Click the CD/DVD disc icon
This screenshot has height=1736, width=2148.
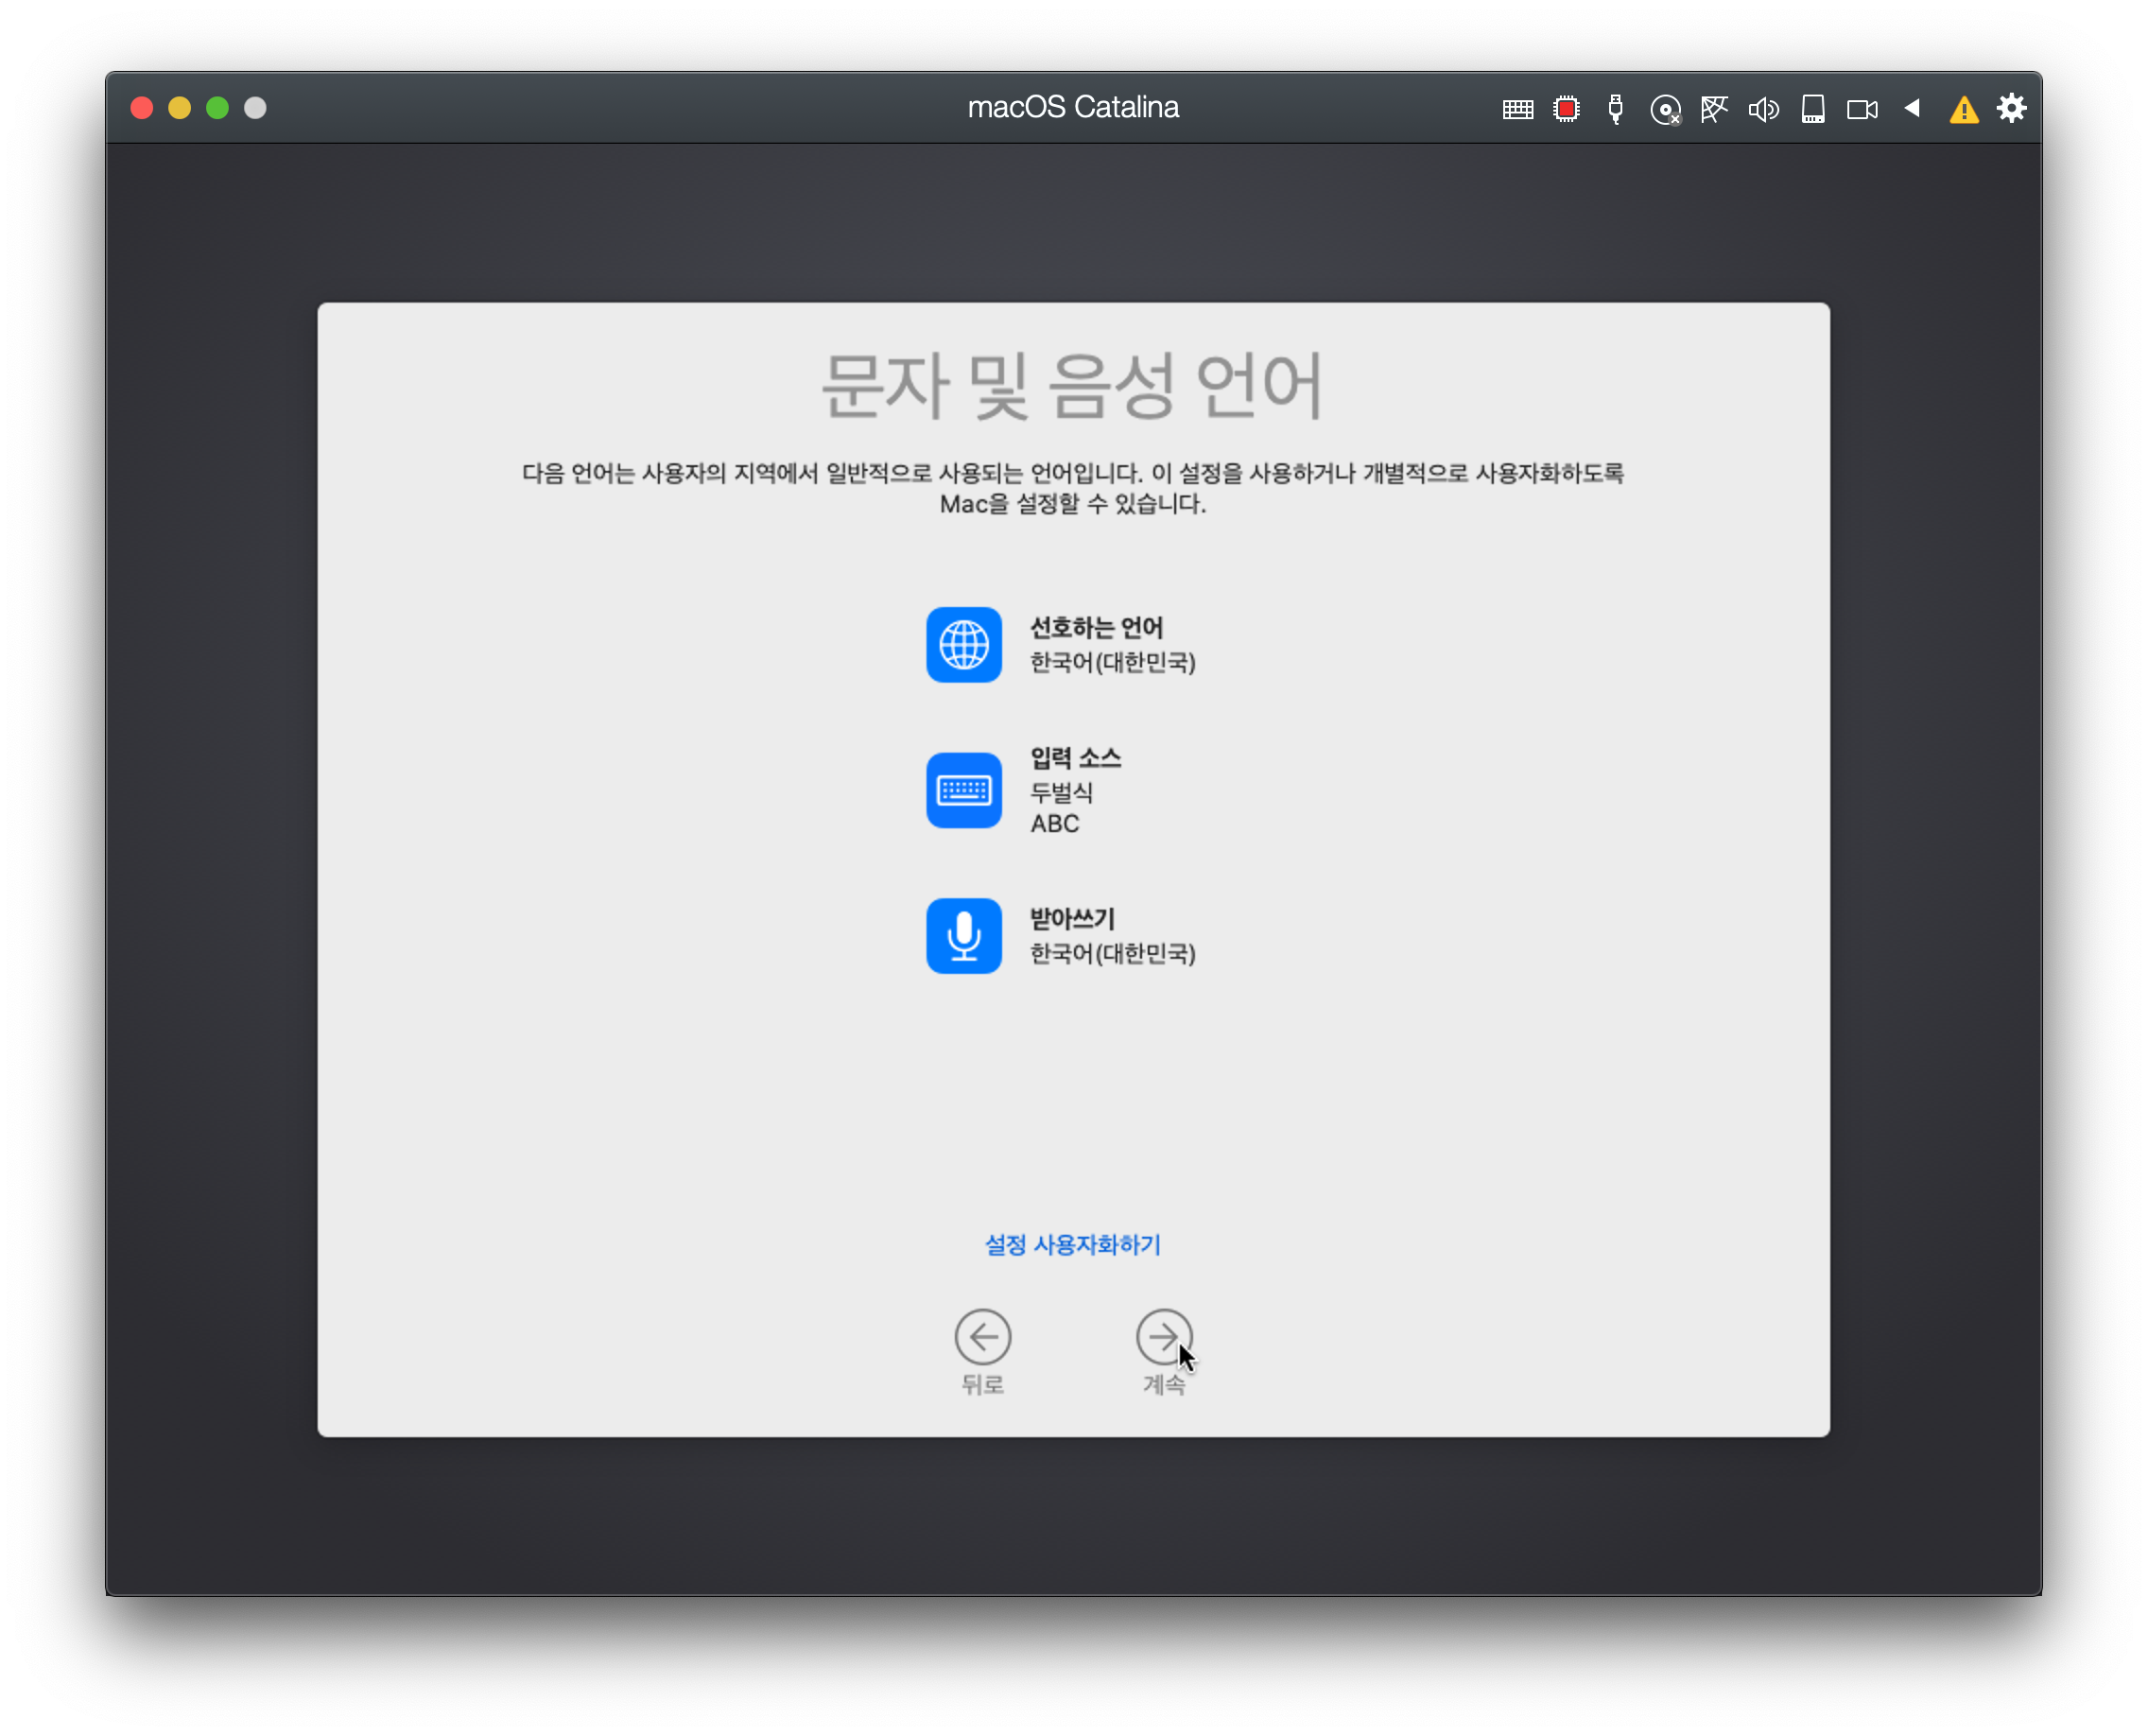(1665, 109)
